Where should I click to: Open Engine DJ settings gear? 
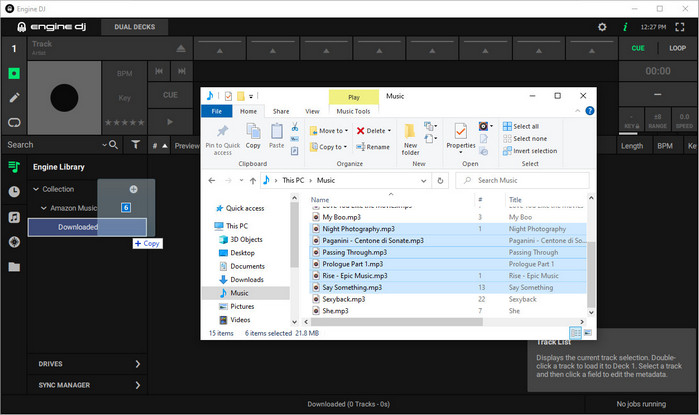(602, 27)
